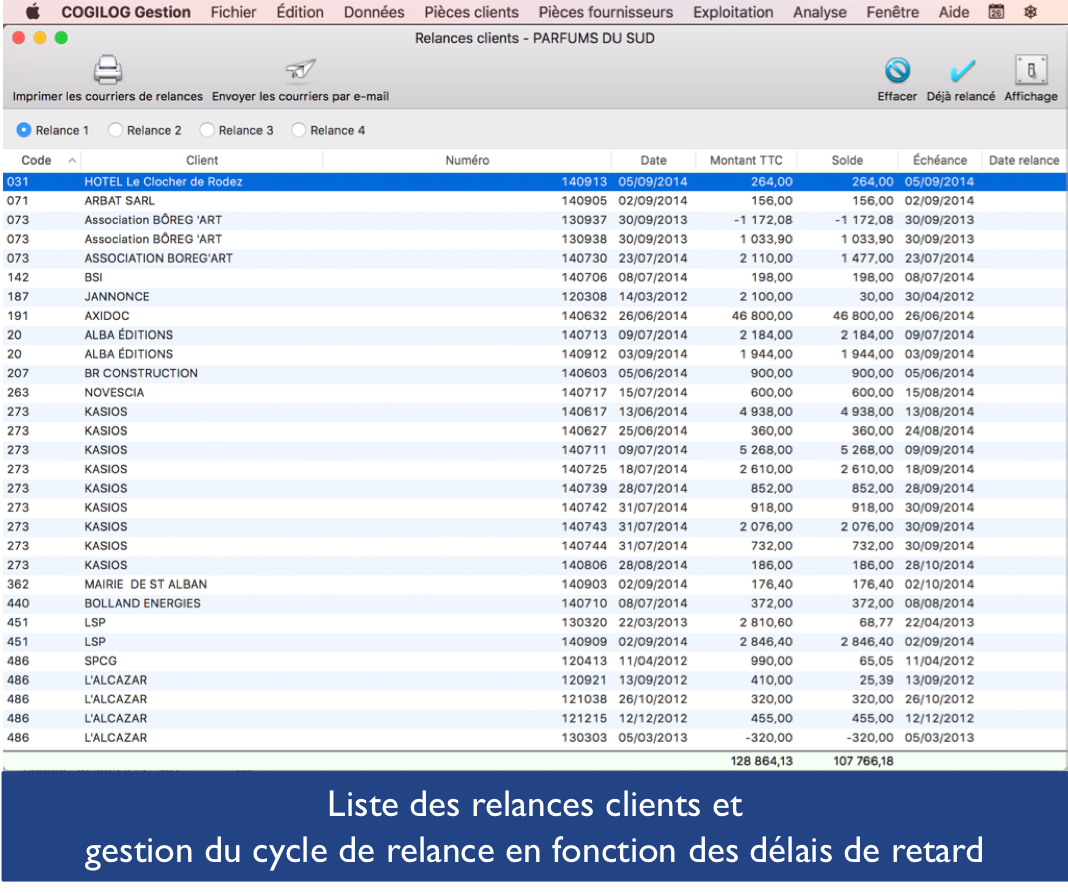
Task: Sort by the Date relance column header
Action: pyautogui.click(x=1024, y=161)
